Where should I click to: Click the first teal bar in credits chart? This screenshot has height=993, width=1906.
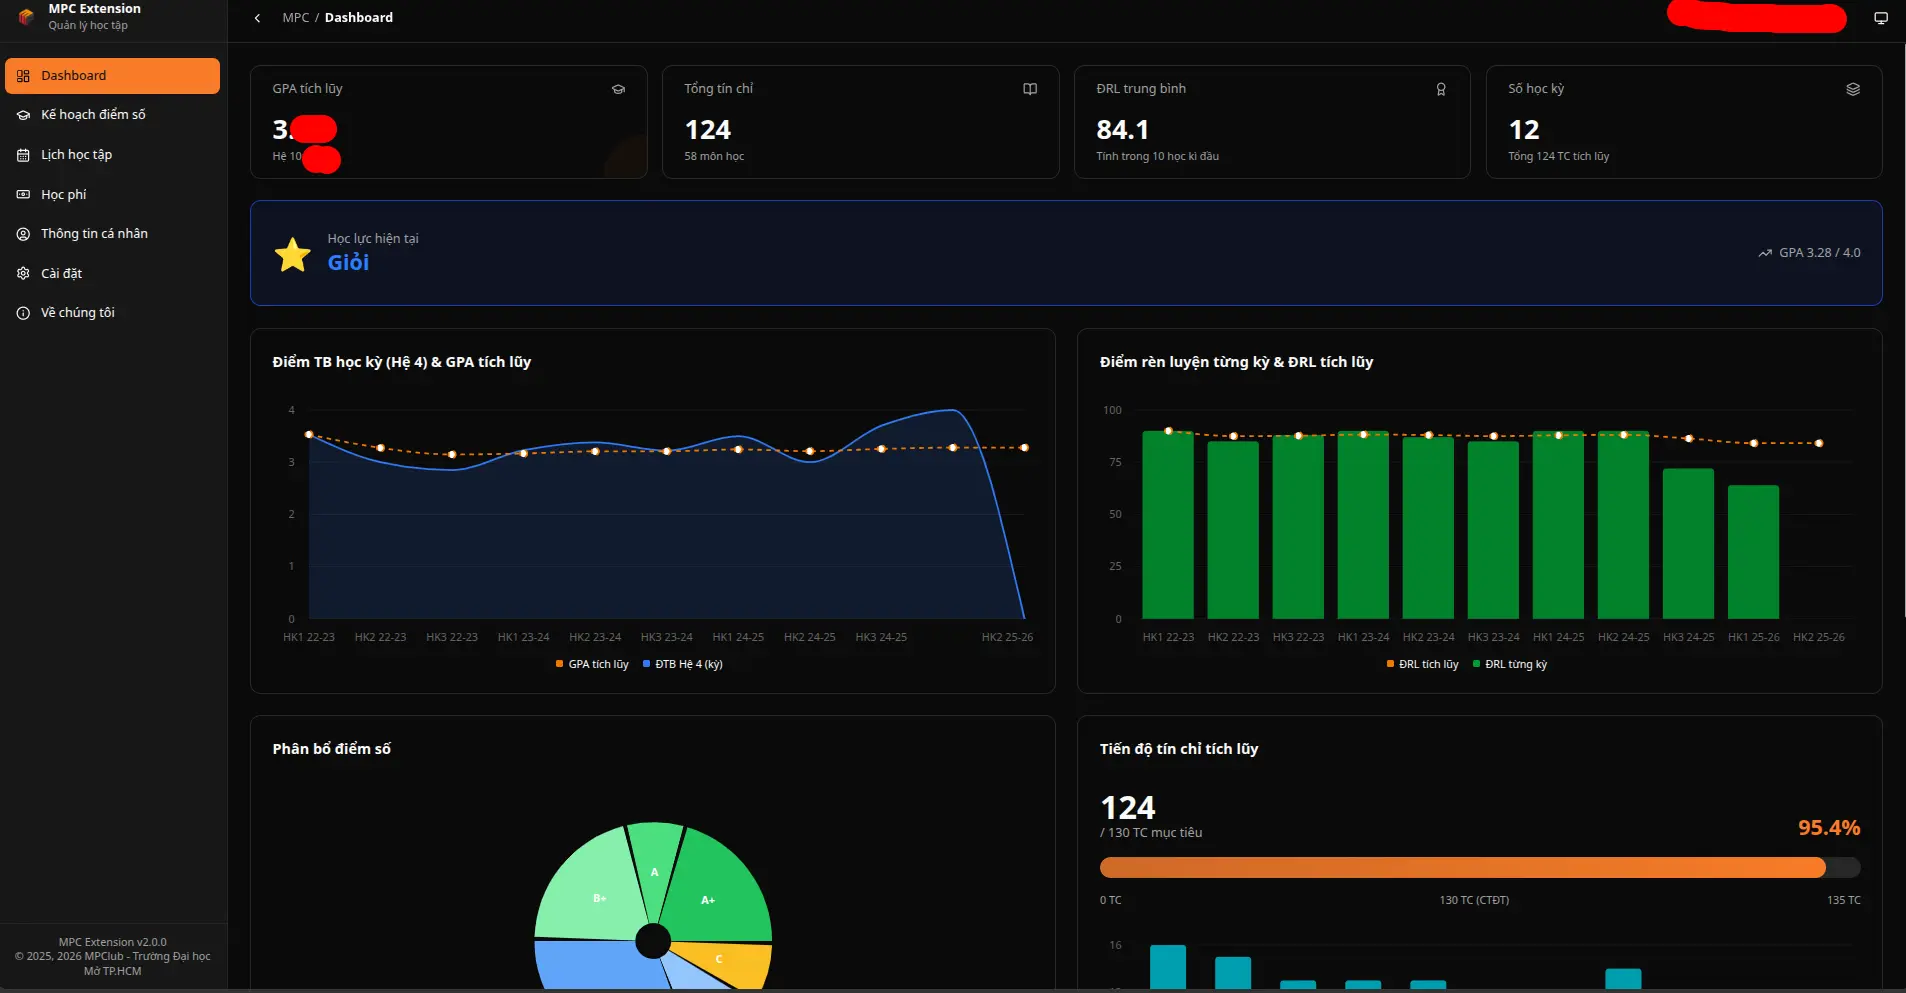[1168, 967]
